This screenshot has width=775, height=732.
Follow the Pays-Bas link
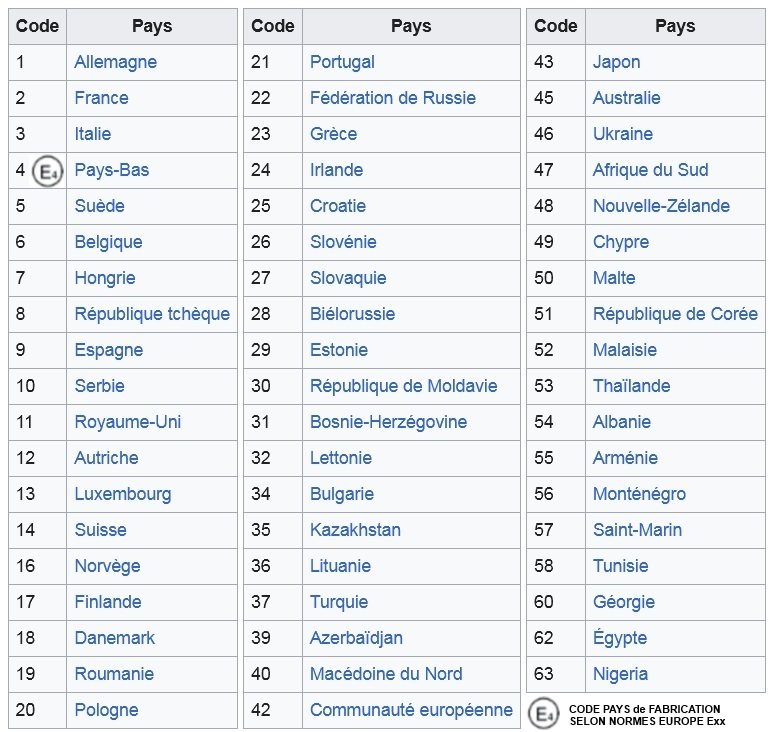click(x=112, y=170)
